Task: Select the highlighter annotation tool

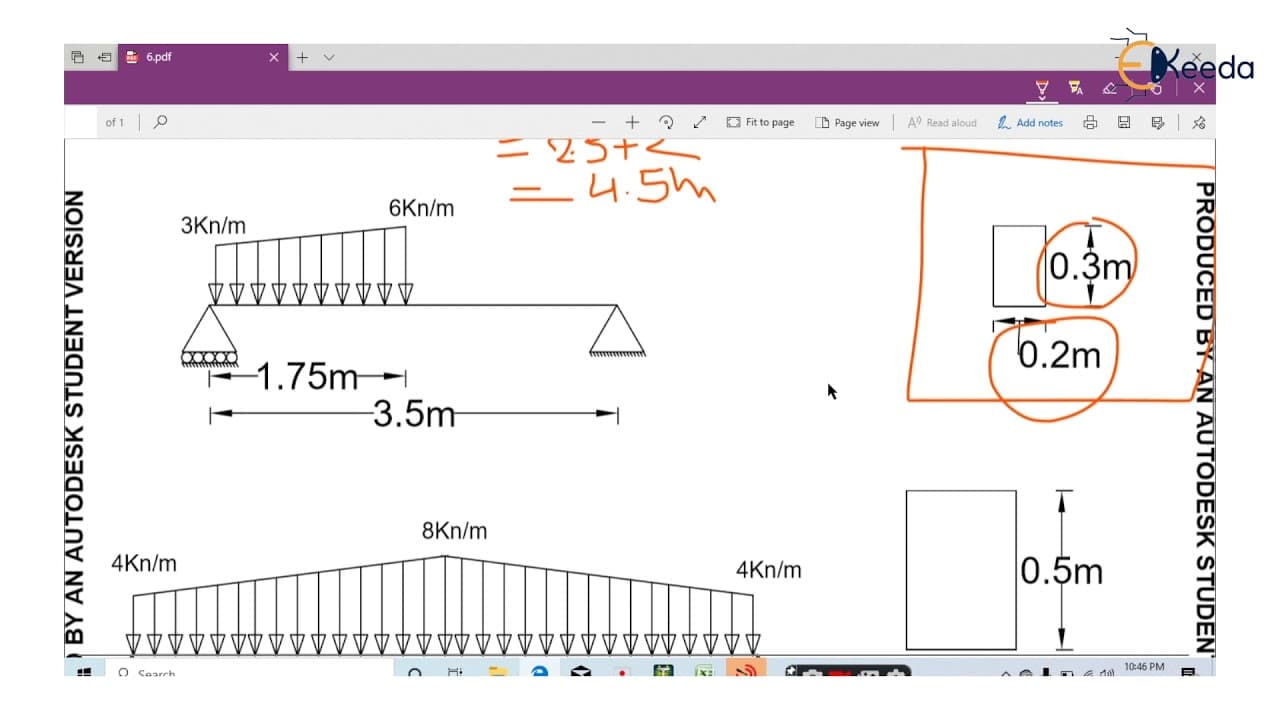Action: click(x=1075, y=88)
